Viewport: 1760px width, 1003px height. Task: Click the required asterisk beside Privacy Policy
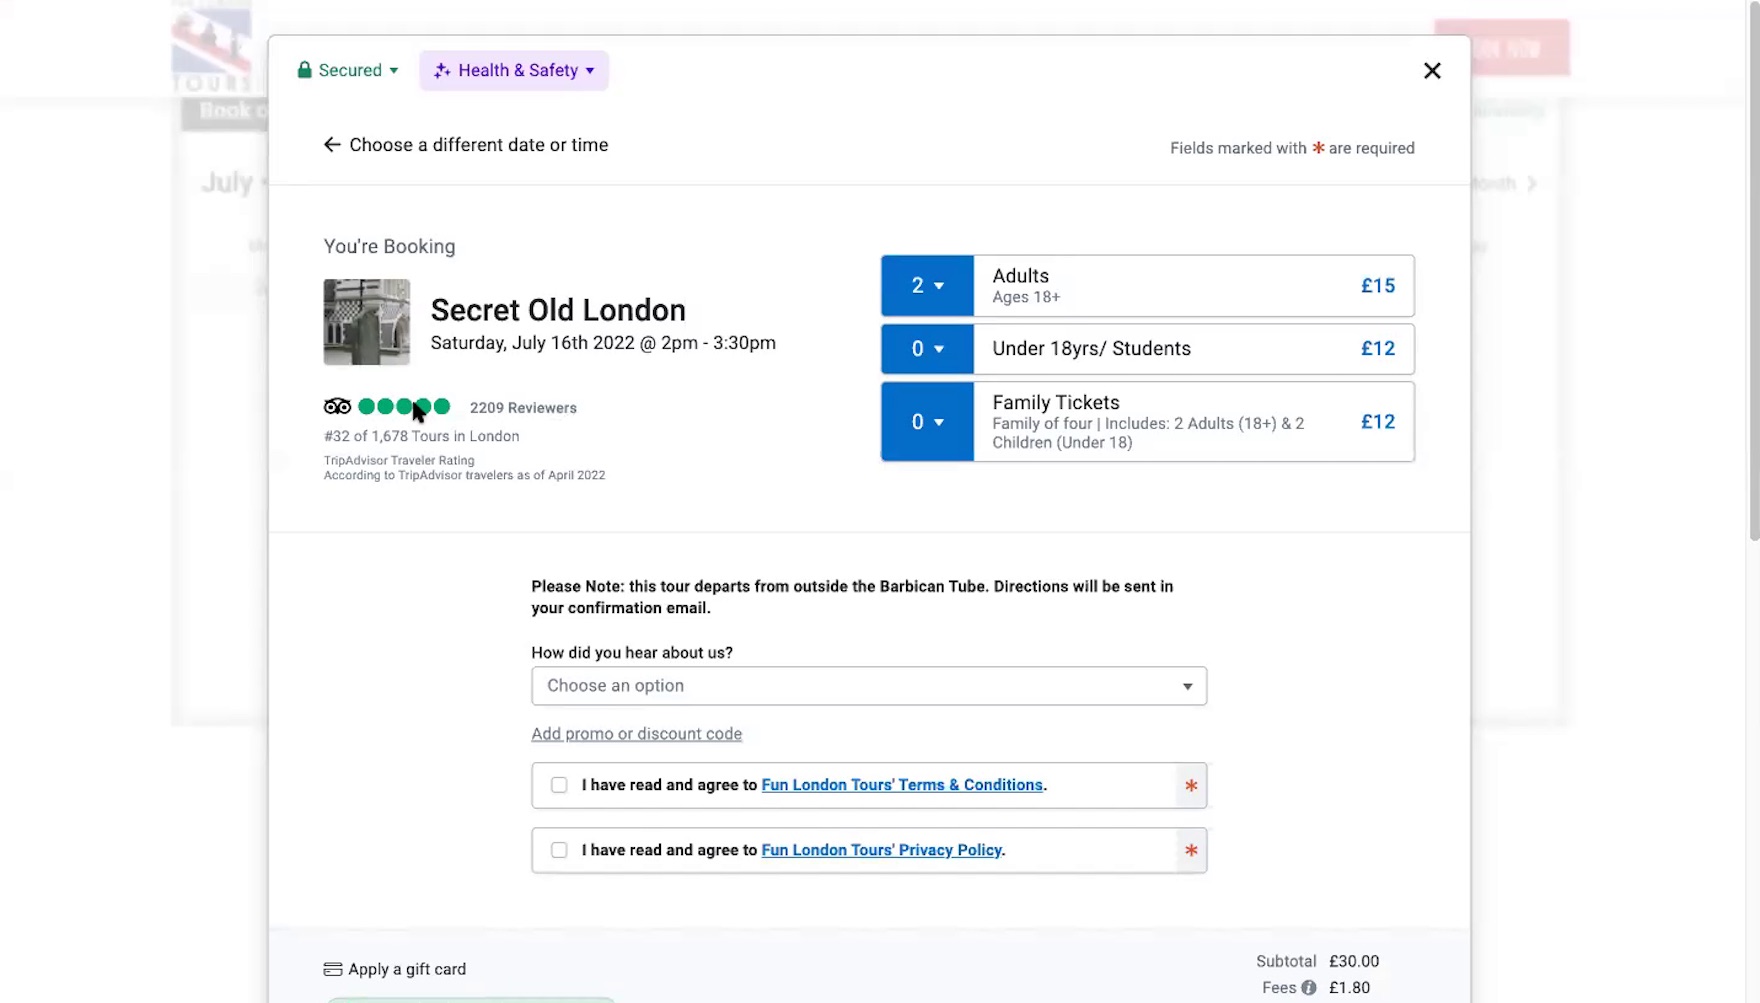click(x=1190, y=851)
